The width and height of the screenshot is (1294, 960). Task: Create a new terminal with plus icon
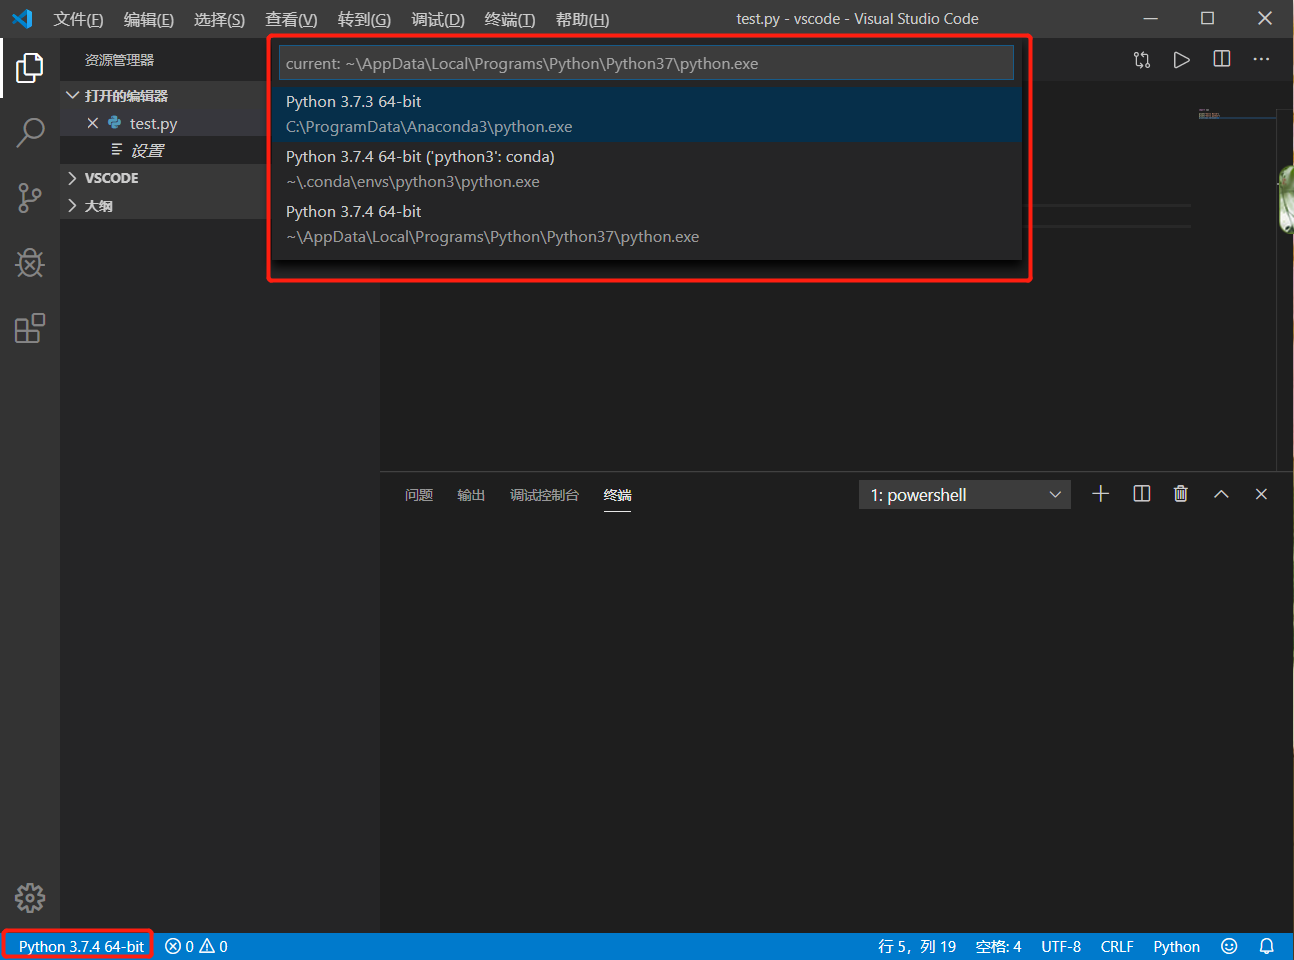click(1101, 494)
